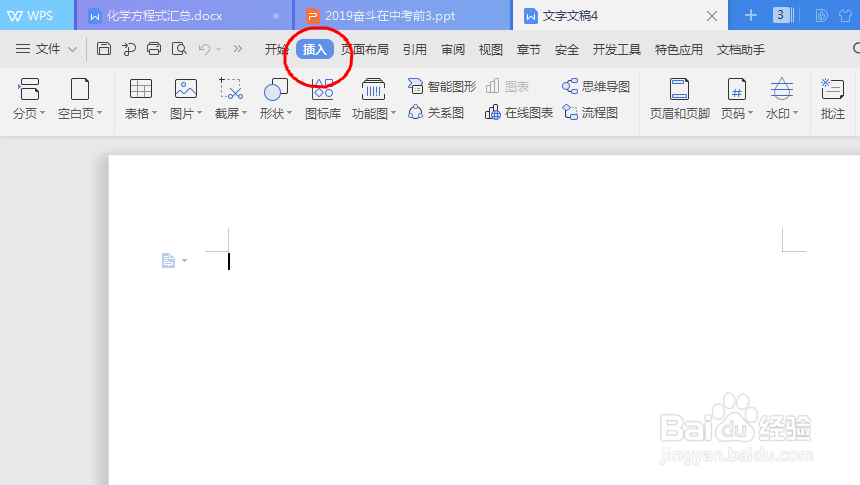Click the document paragraph layout icon

click(168, 260)
